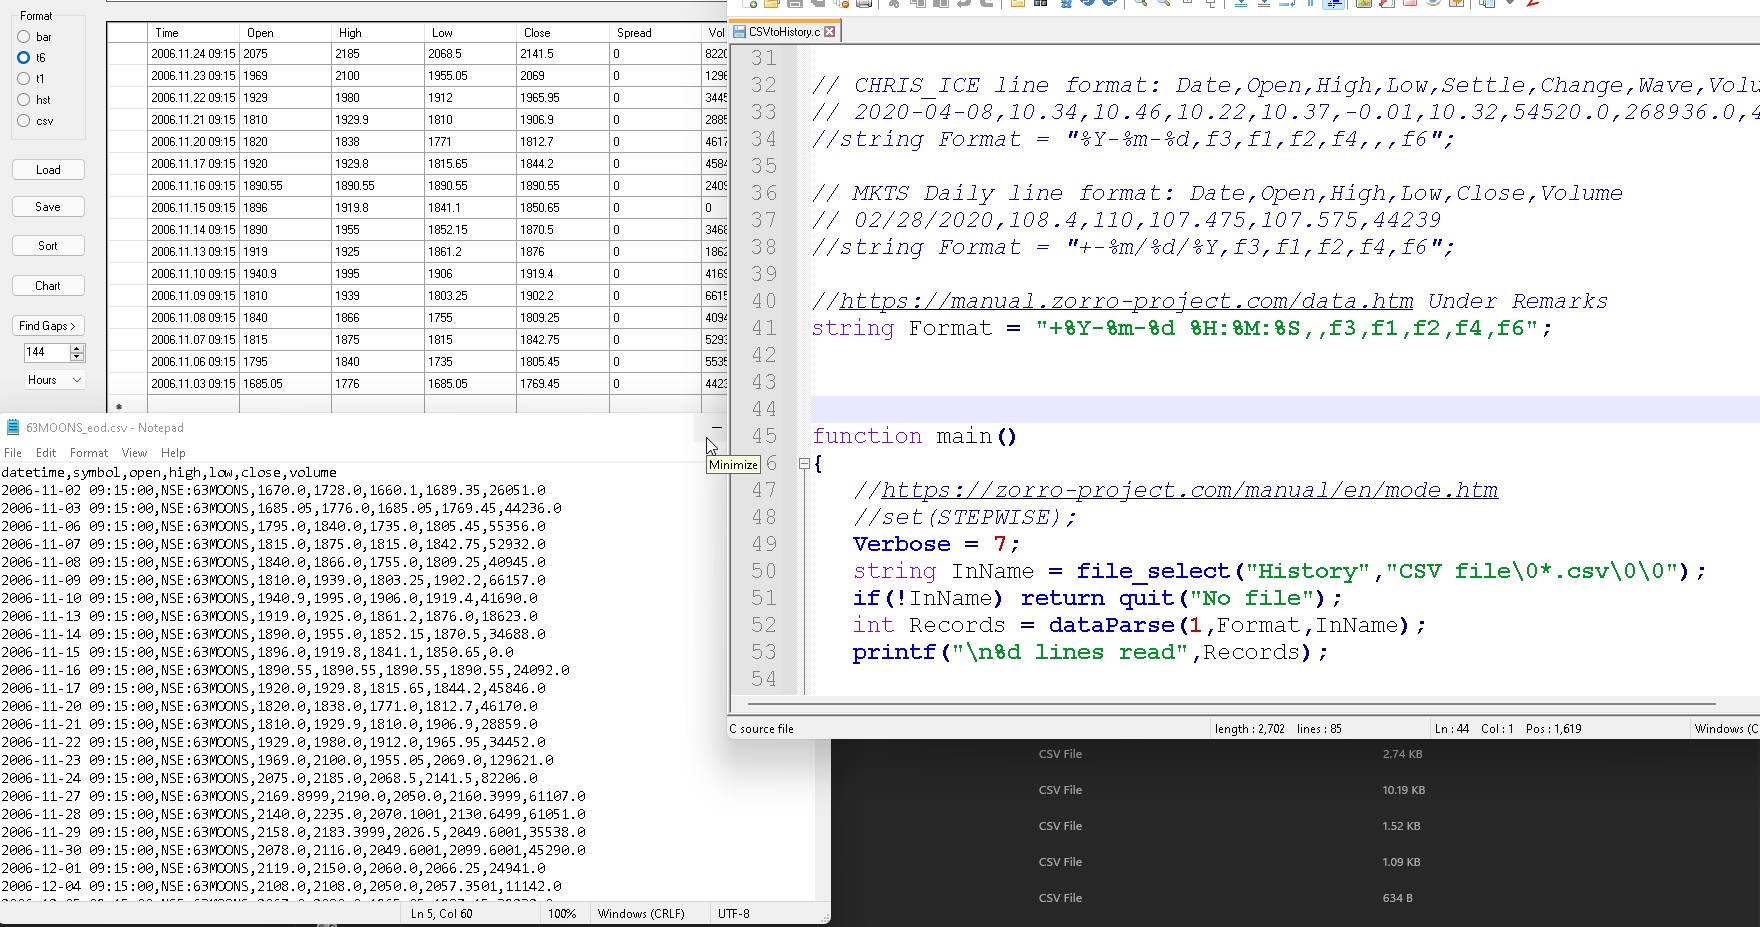Click the Chart button
Image resolution: width=1760 pixels, height=927 pixels.
(48, 286)
